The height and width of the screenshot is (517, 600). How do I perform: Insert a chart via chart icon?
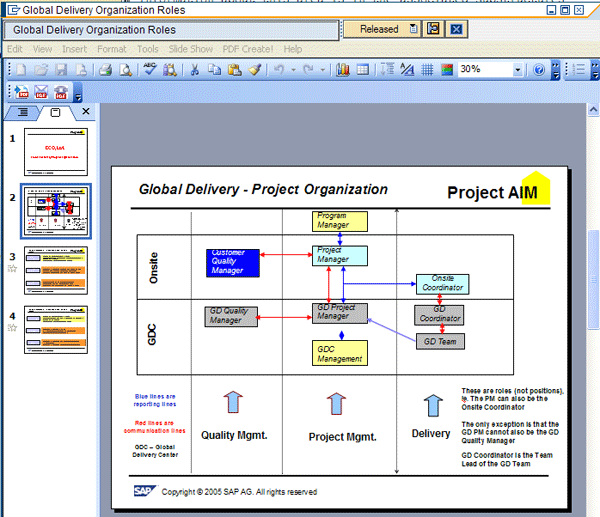point(342,70)
